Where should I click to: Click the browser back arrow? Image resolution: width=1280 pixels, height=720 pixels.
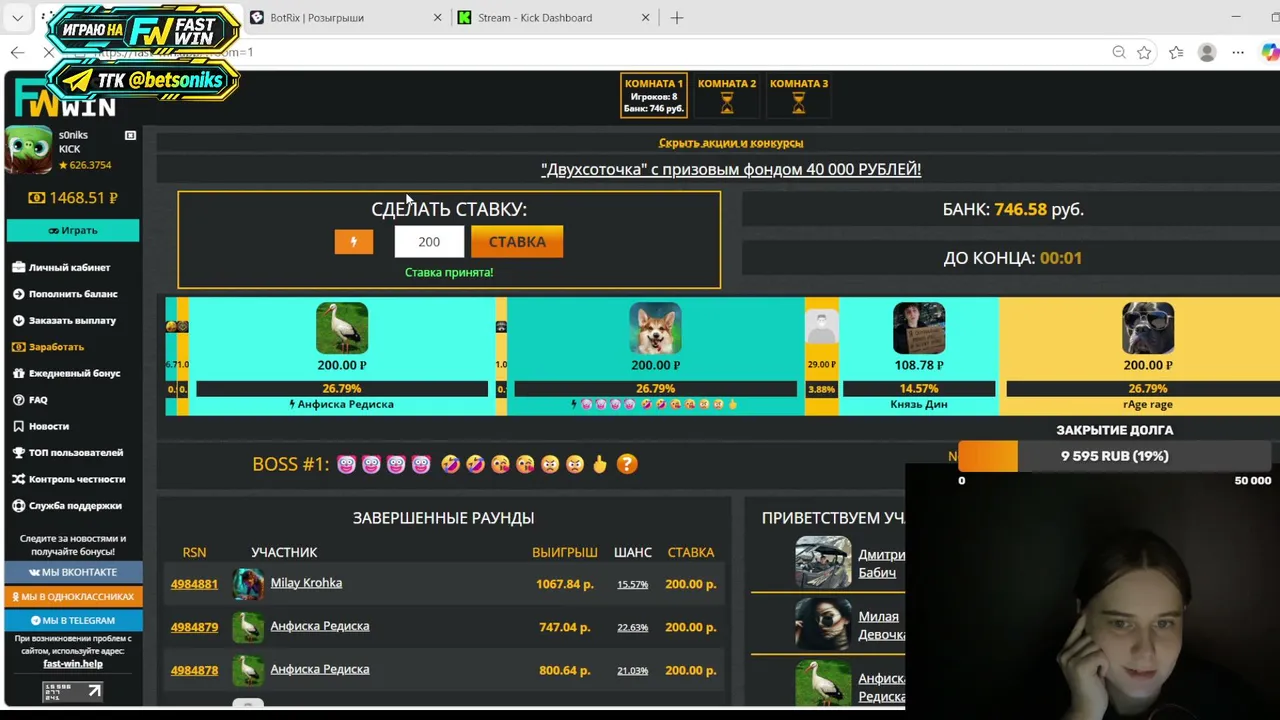[18, 52]
